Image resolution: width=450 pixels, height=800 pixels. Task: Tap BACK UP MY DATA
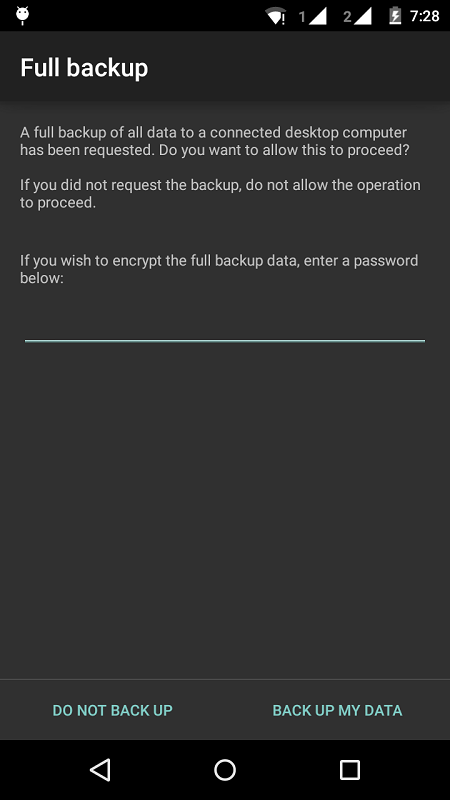337,710
